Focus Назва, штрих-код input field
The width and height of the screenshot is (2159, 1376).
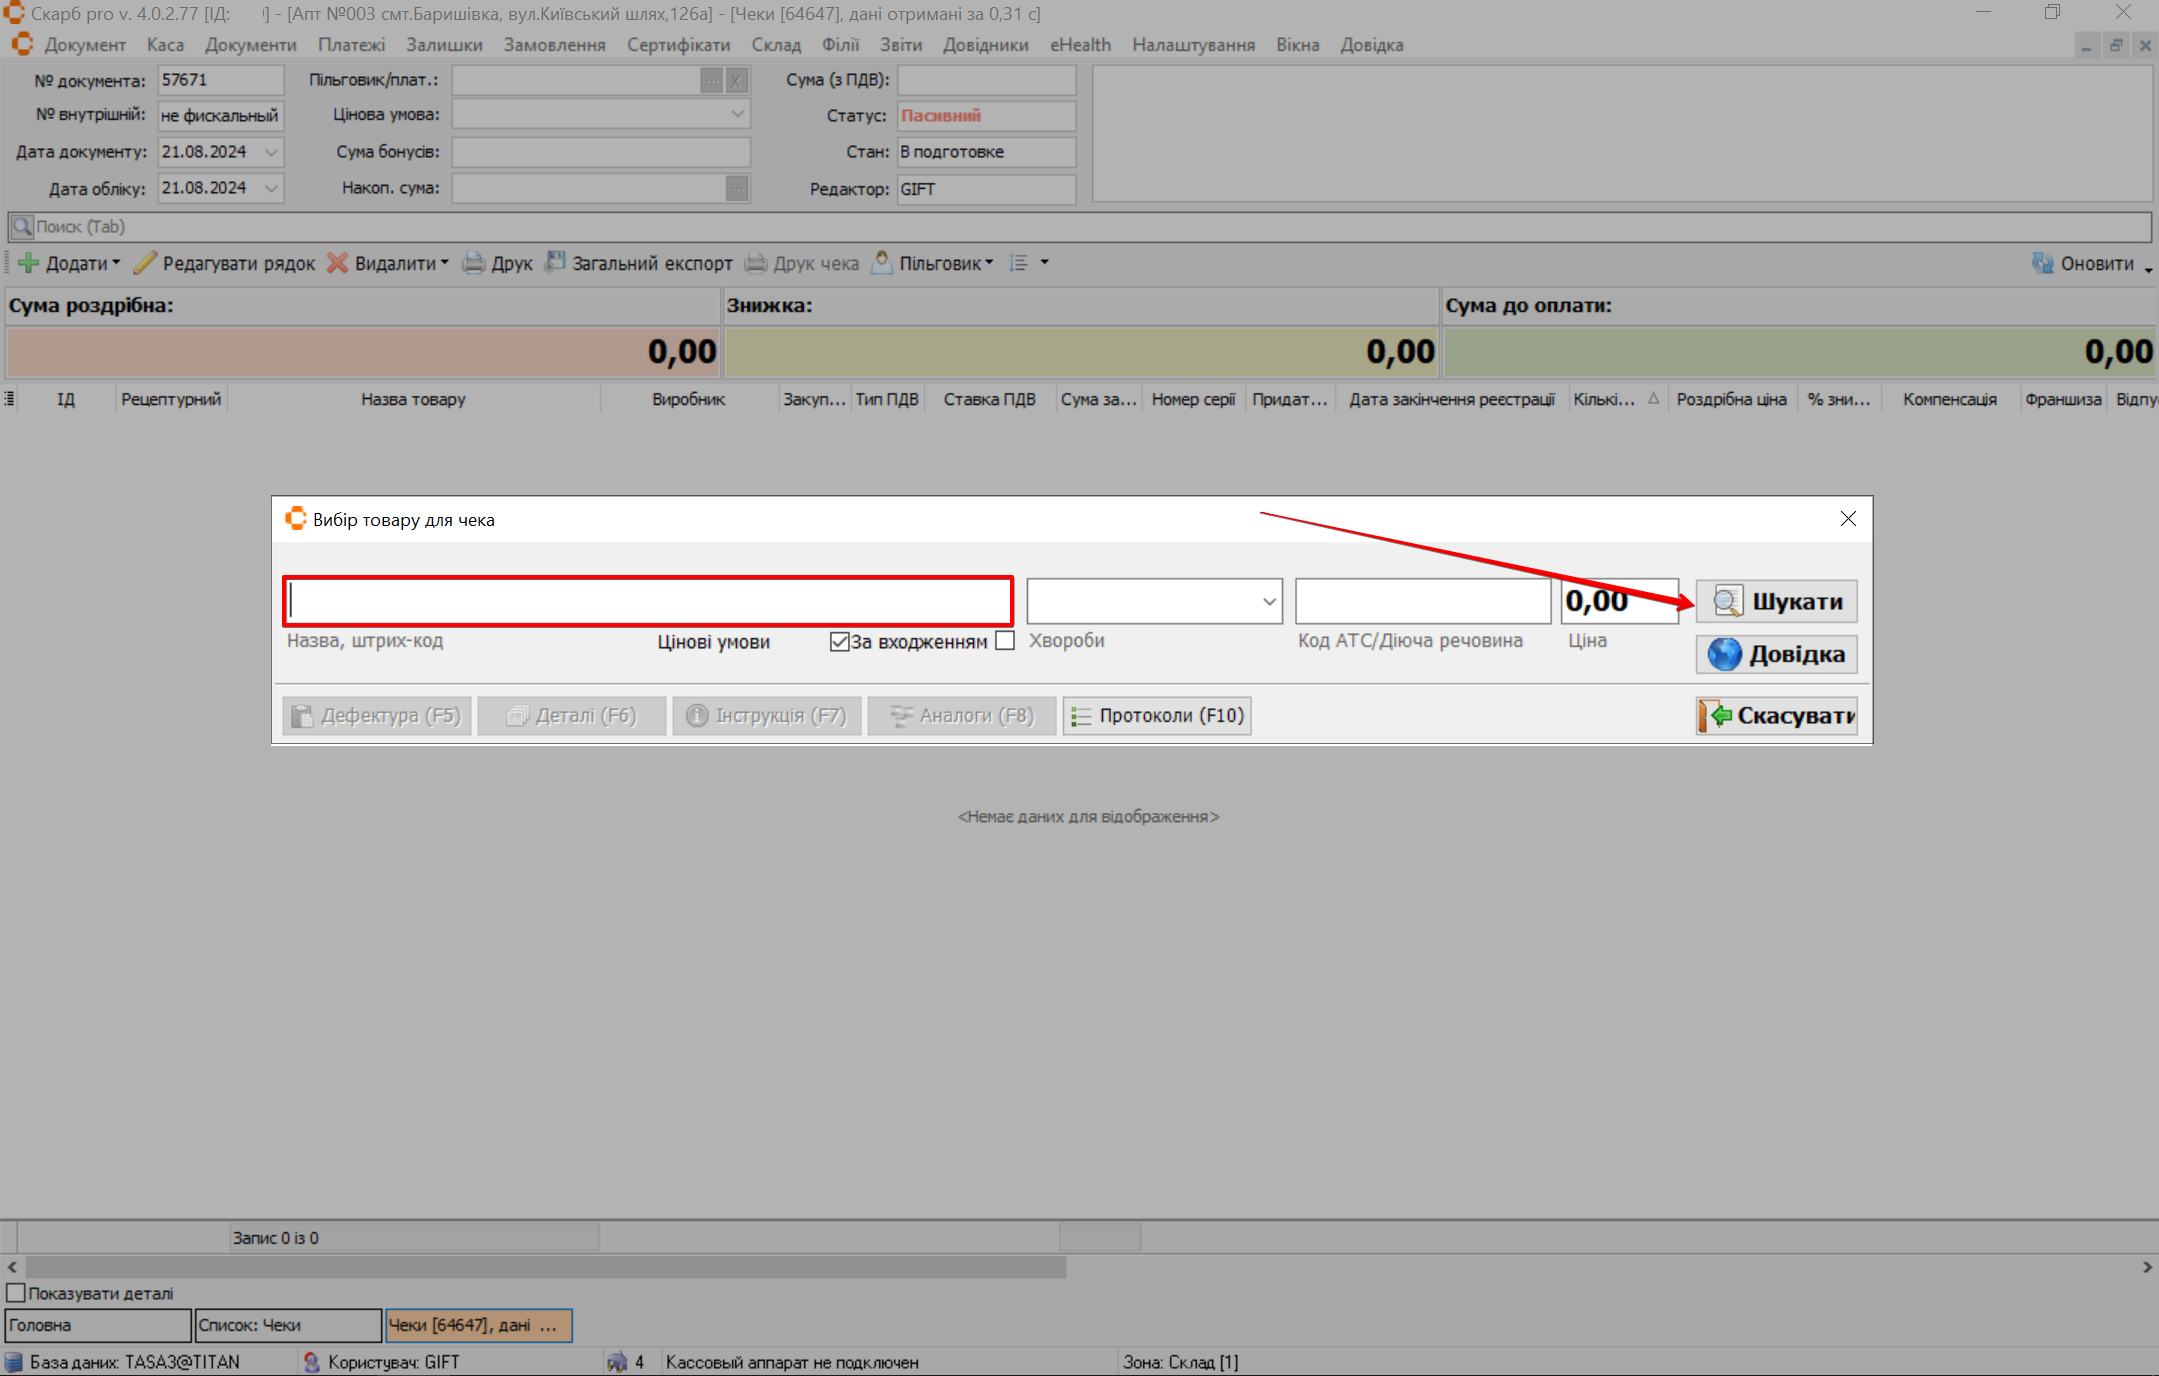(x=648, y=601)
